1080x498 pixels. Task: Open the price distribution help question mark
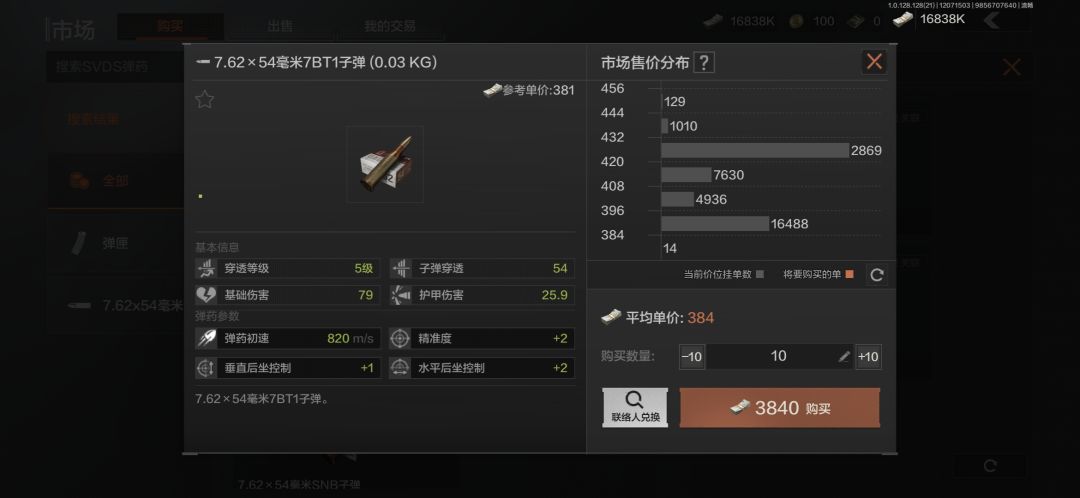pos(703,63)
